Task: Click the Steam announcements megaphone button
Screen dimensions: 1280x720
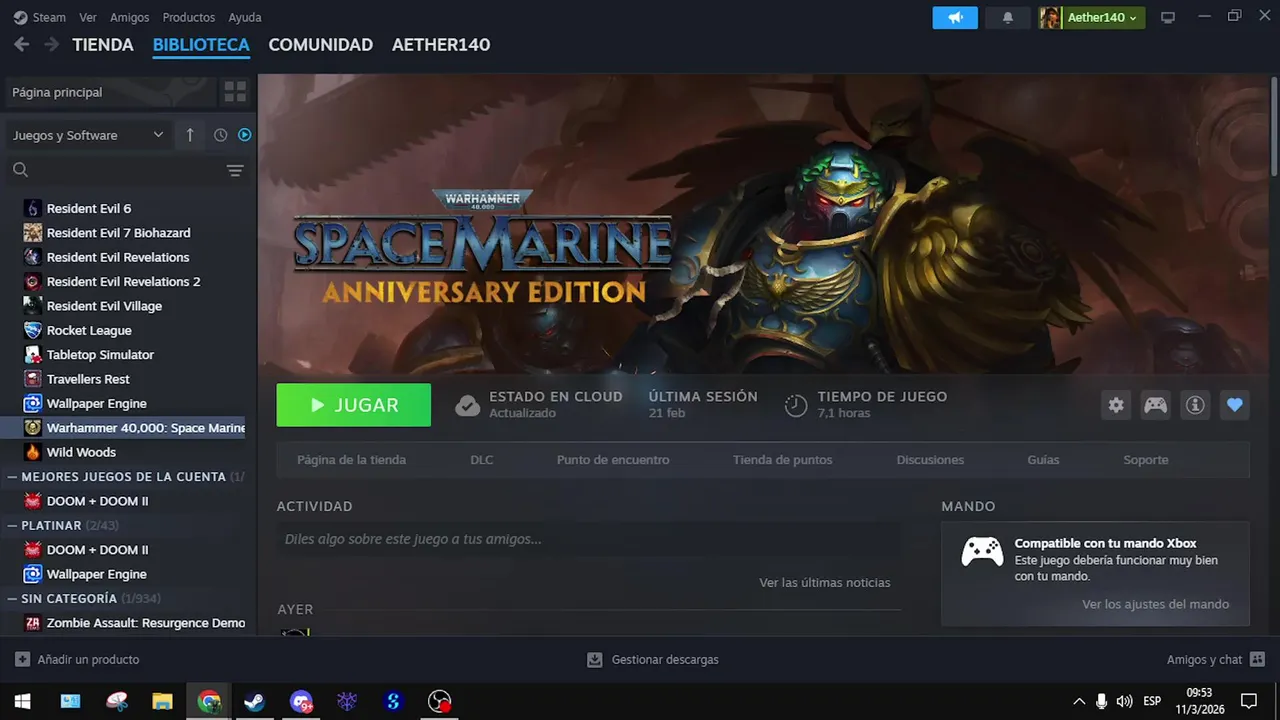Action: click(x=955, y=17)
